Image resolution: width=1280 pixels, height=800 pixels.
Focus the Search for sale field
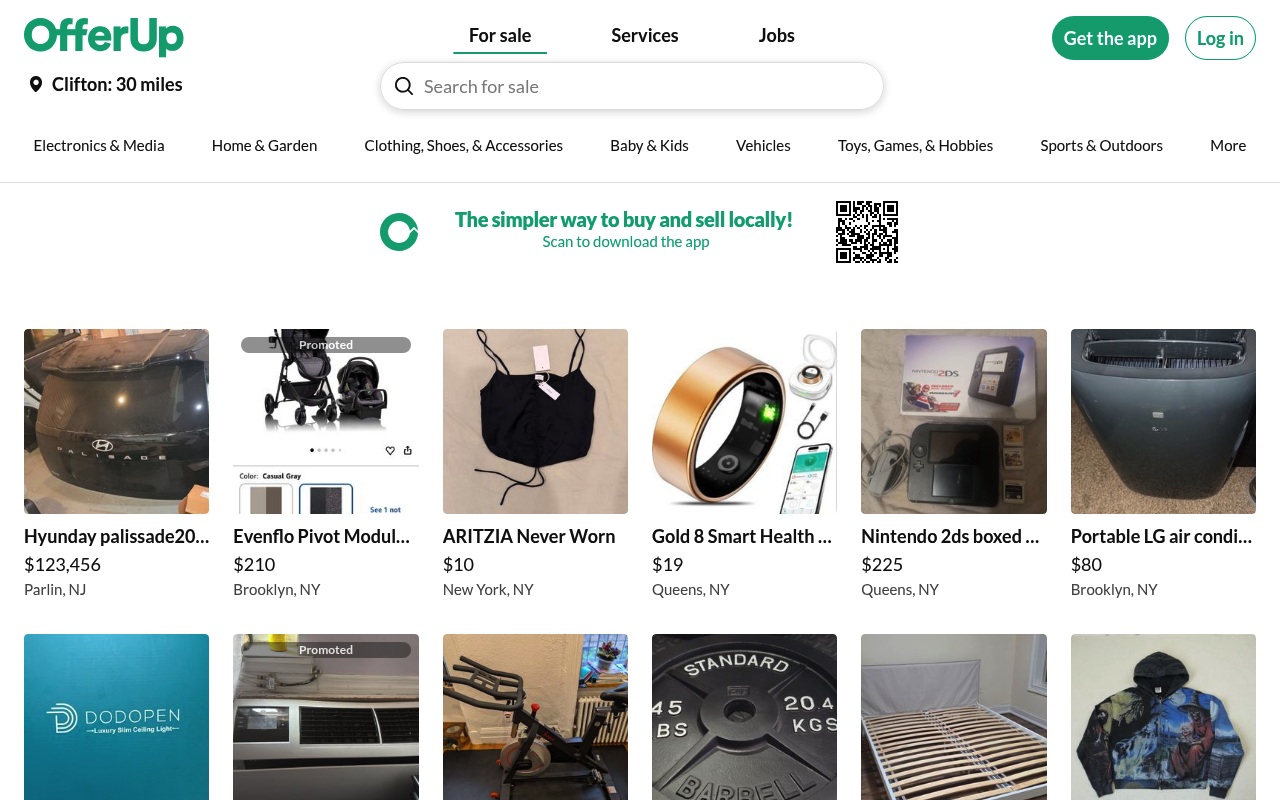(x=632, y=86)
